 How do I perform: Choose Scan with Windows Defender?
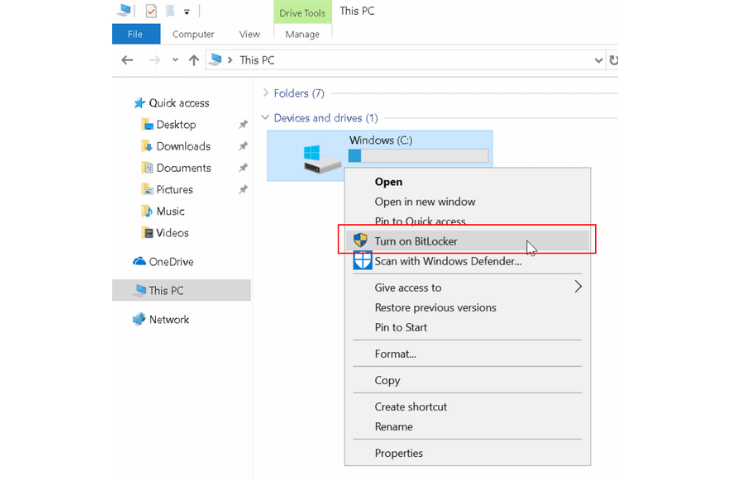[467, 261]
